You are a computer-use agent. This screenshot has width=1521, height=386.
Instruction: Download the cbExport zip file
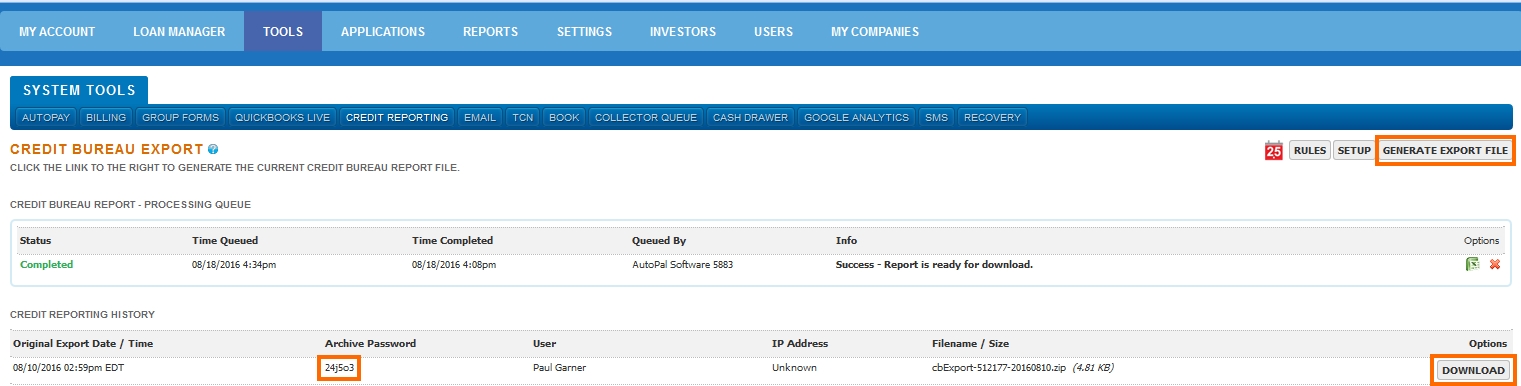coord(1473,370)
